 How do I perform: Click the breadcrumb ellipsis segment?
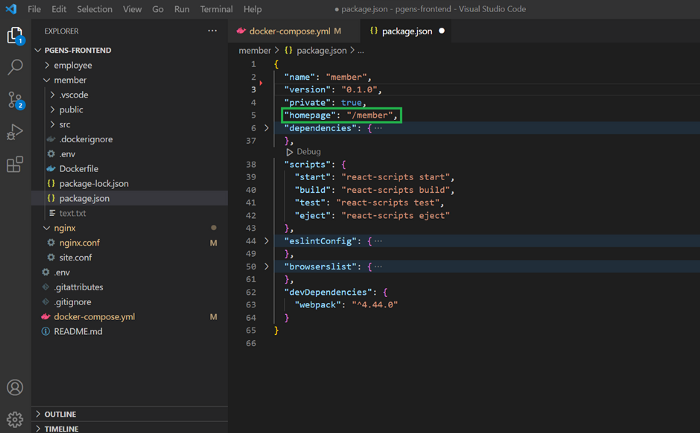361,50
